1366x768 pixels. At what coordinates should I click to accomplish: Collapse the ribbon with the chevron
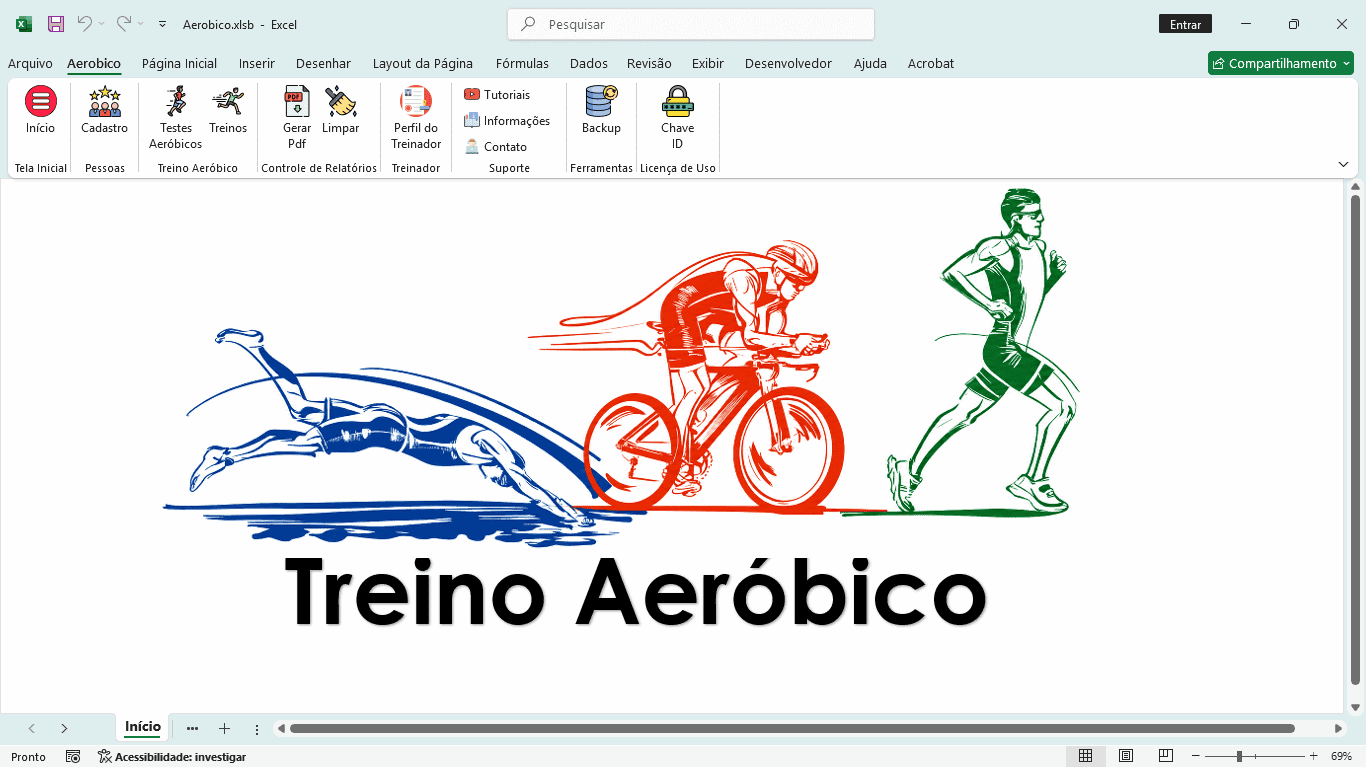tap(1343, 164)
